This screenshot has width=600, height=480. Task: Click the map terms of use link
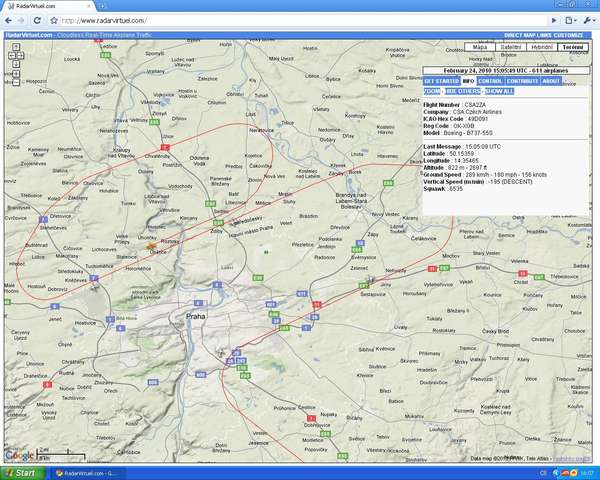(572, 458)
